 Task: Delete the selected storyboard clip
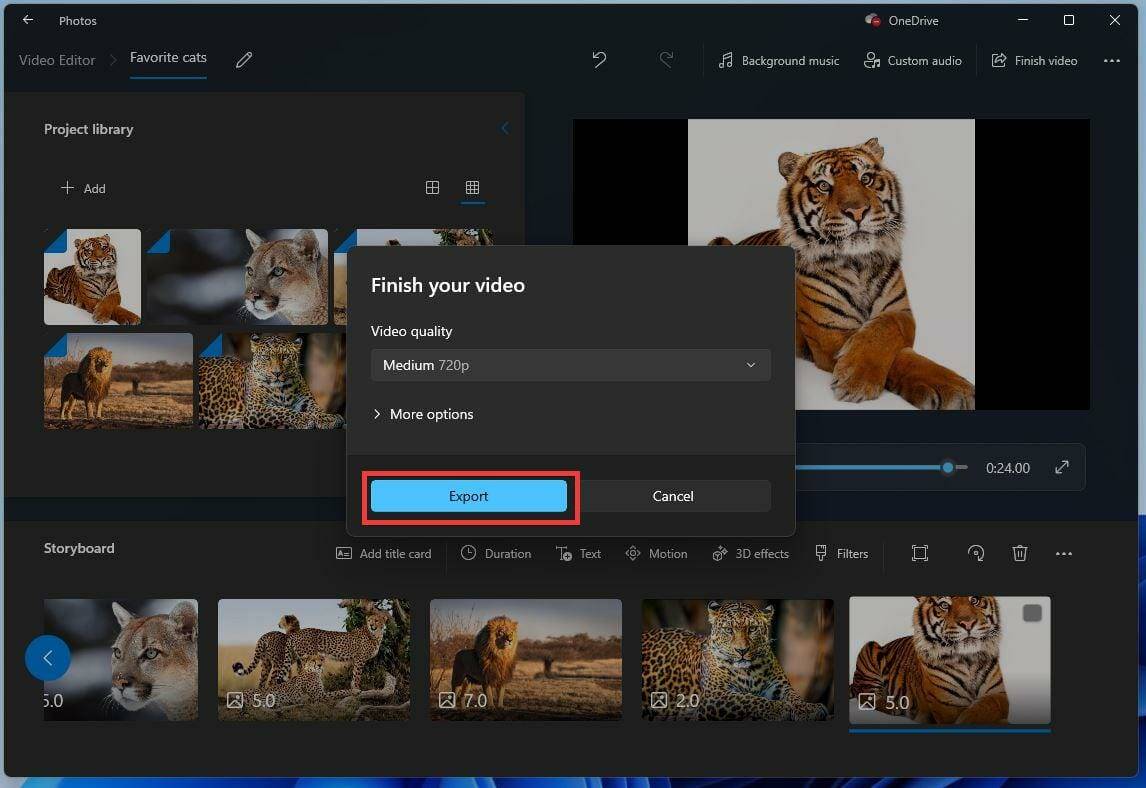(x=1020, y=553)
